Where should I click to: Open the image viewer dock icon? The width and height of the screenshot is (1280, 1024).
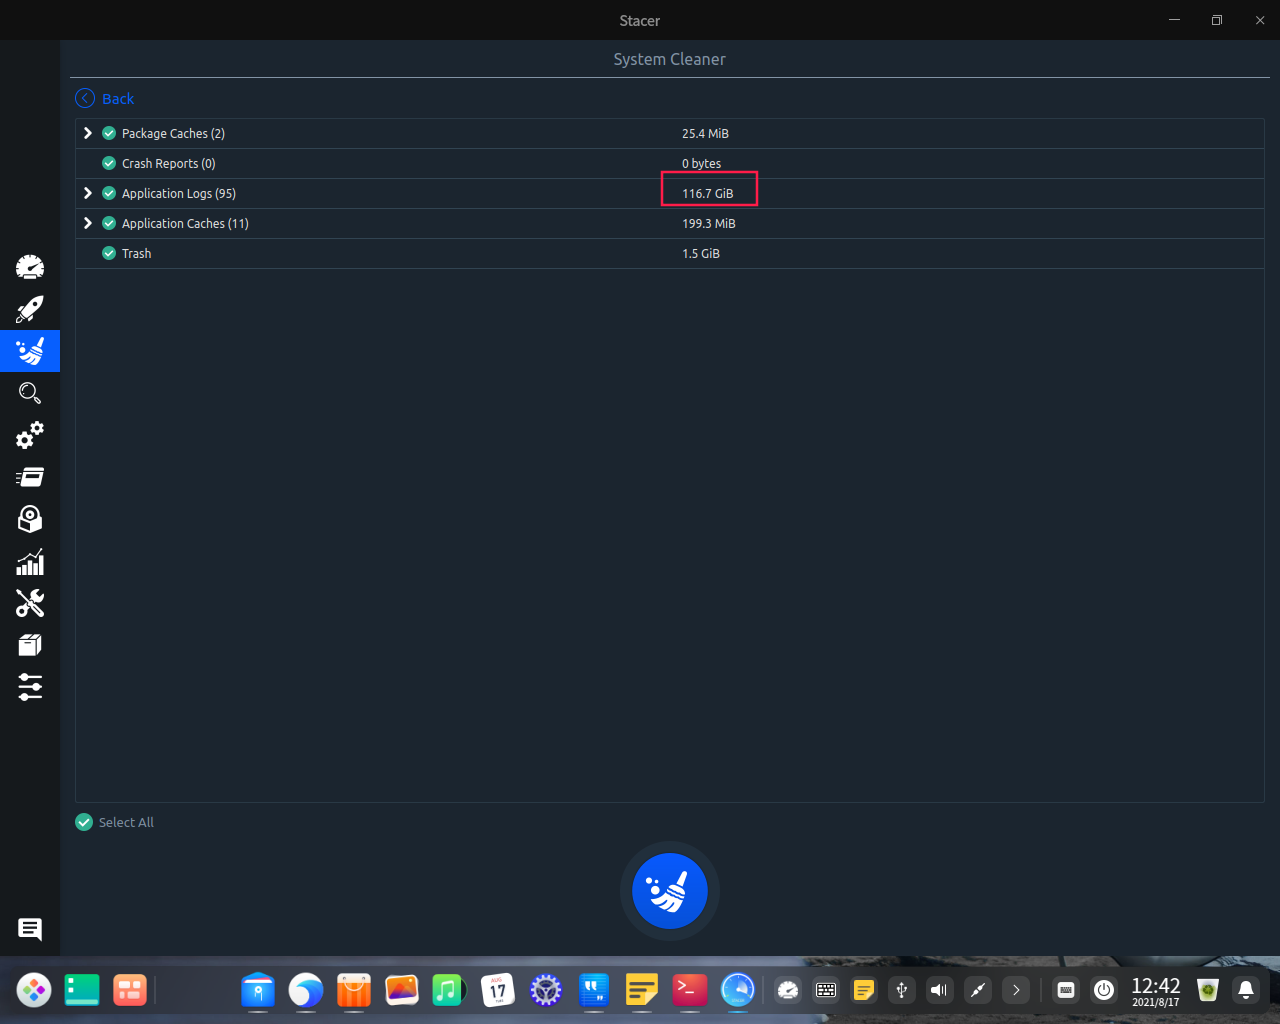pyautogui.click(x=401, y=990)
